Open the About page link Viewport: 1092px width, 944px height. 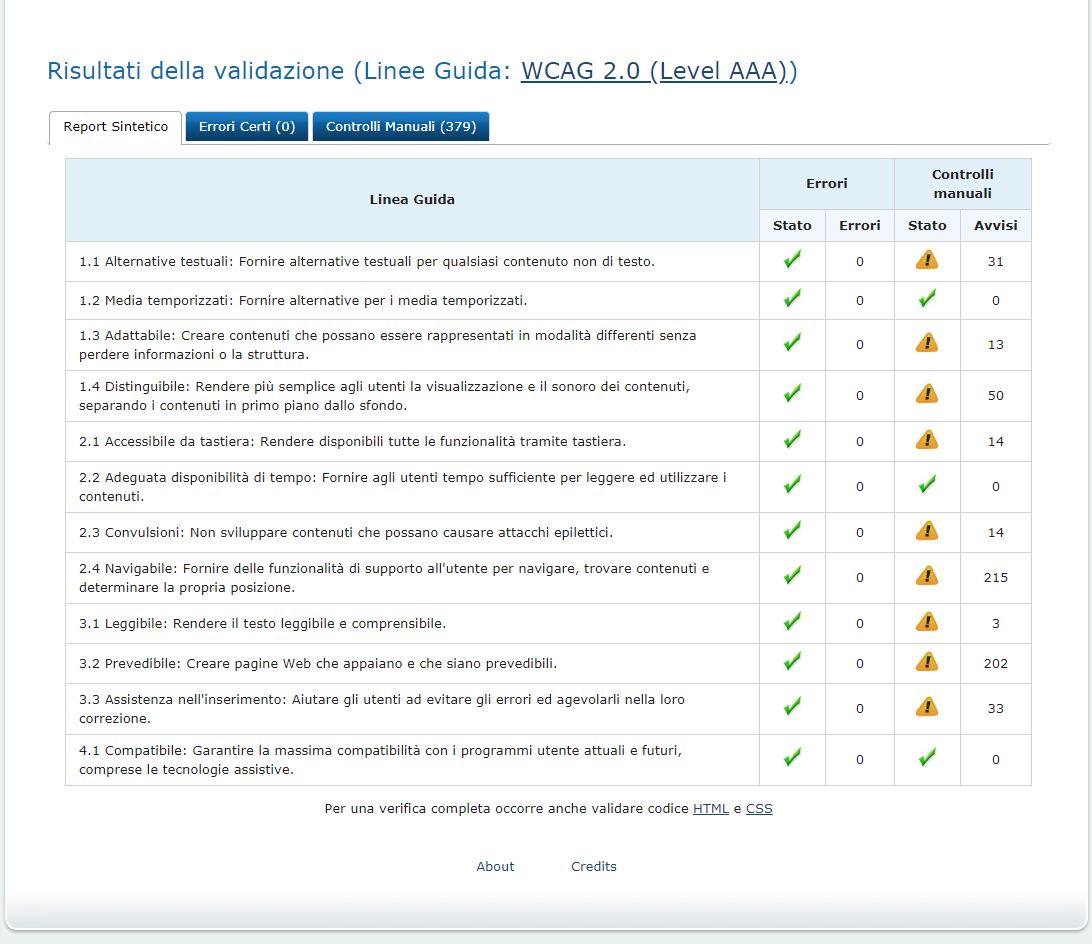[495, 866]
